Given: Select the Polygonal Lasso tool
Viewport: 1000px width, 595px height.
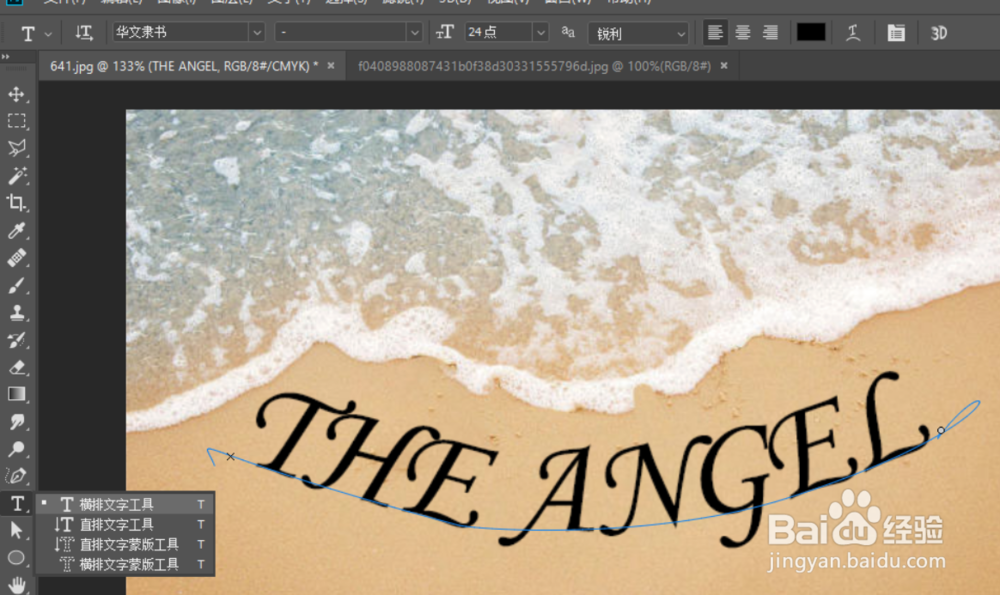Looking at the screenshot, I should point(17,148).
